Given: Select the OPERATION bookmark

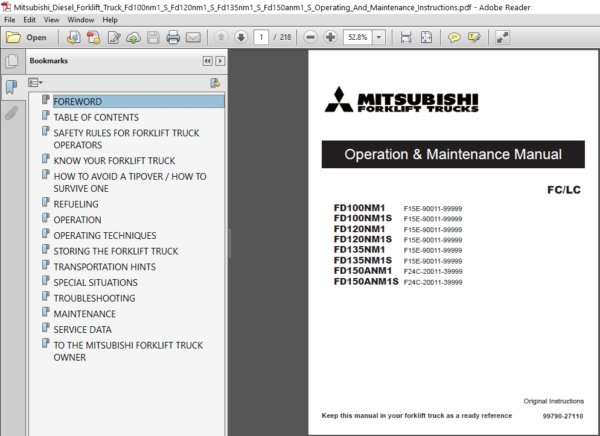Looking at the screenshot, I should point(77,220).
